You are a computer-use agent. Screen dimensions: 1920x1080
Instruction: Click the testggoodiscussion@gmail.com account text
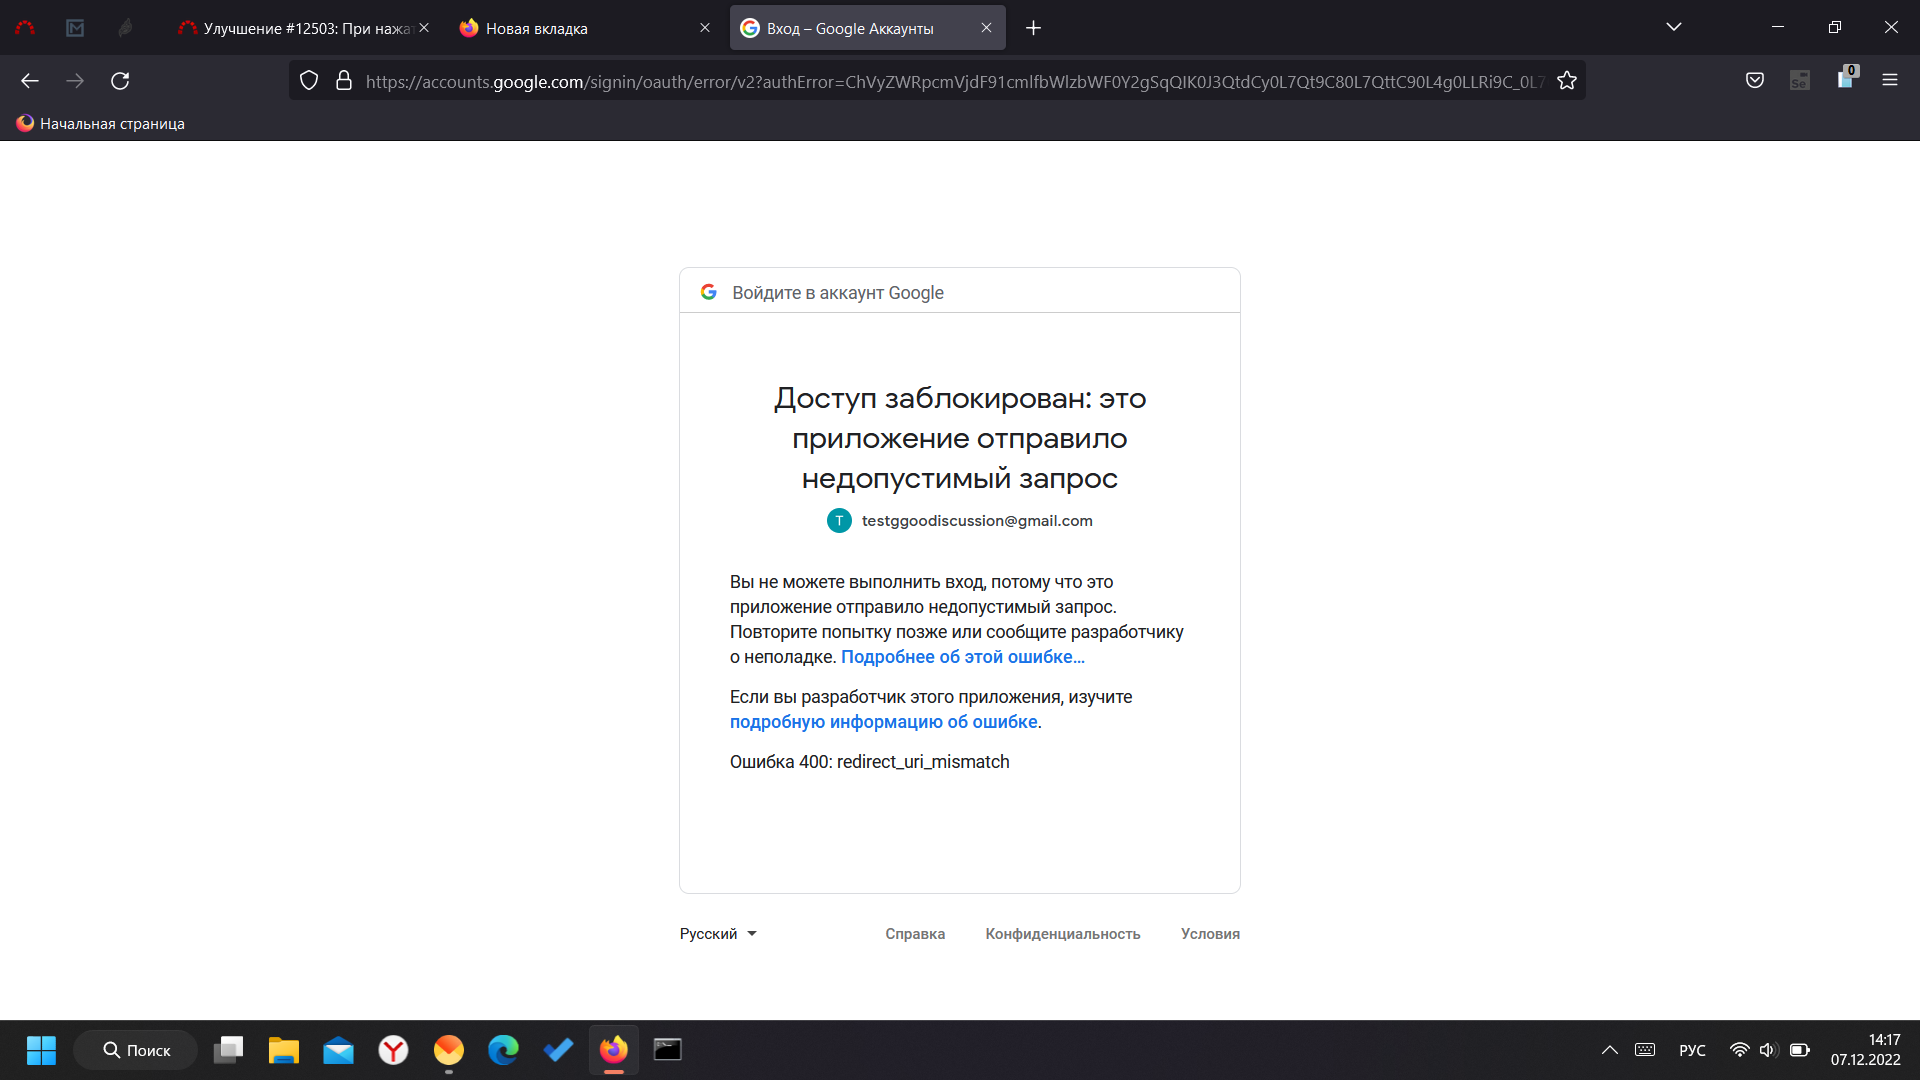pos(977,521)
